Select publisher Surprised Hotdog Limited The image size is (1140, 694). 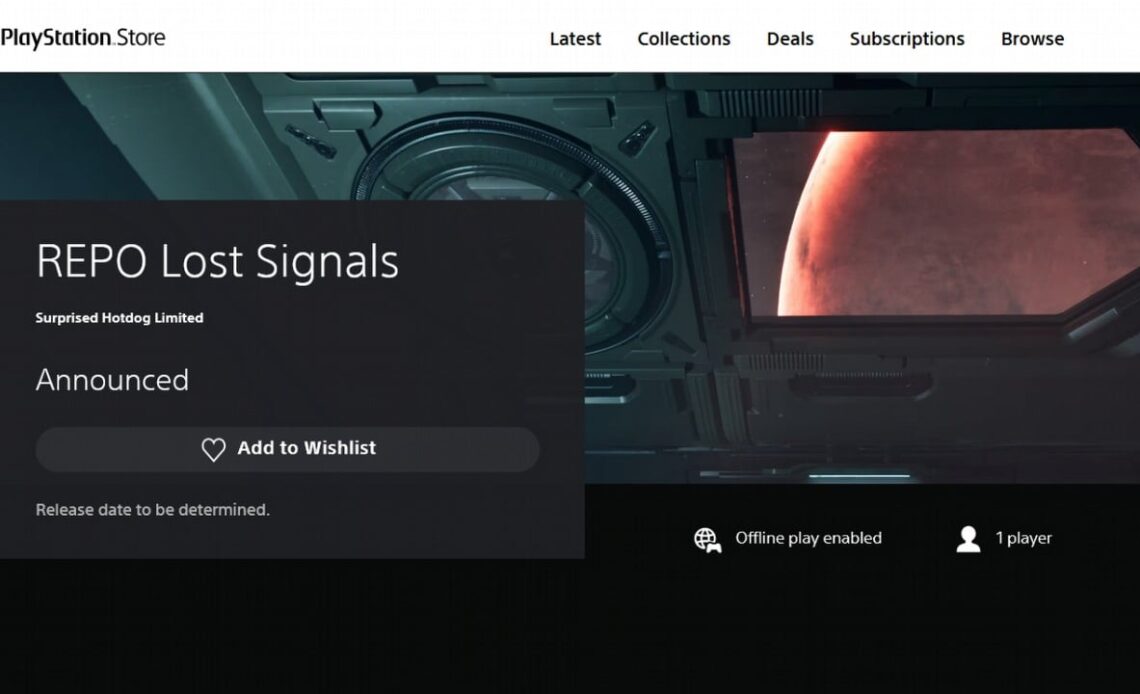click(119, 317)
